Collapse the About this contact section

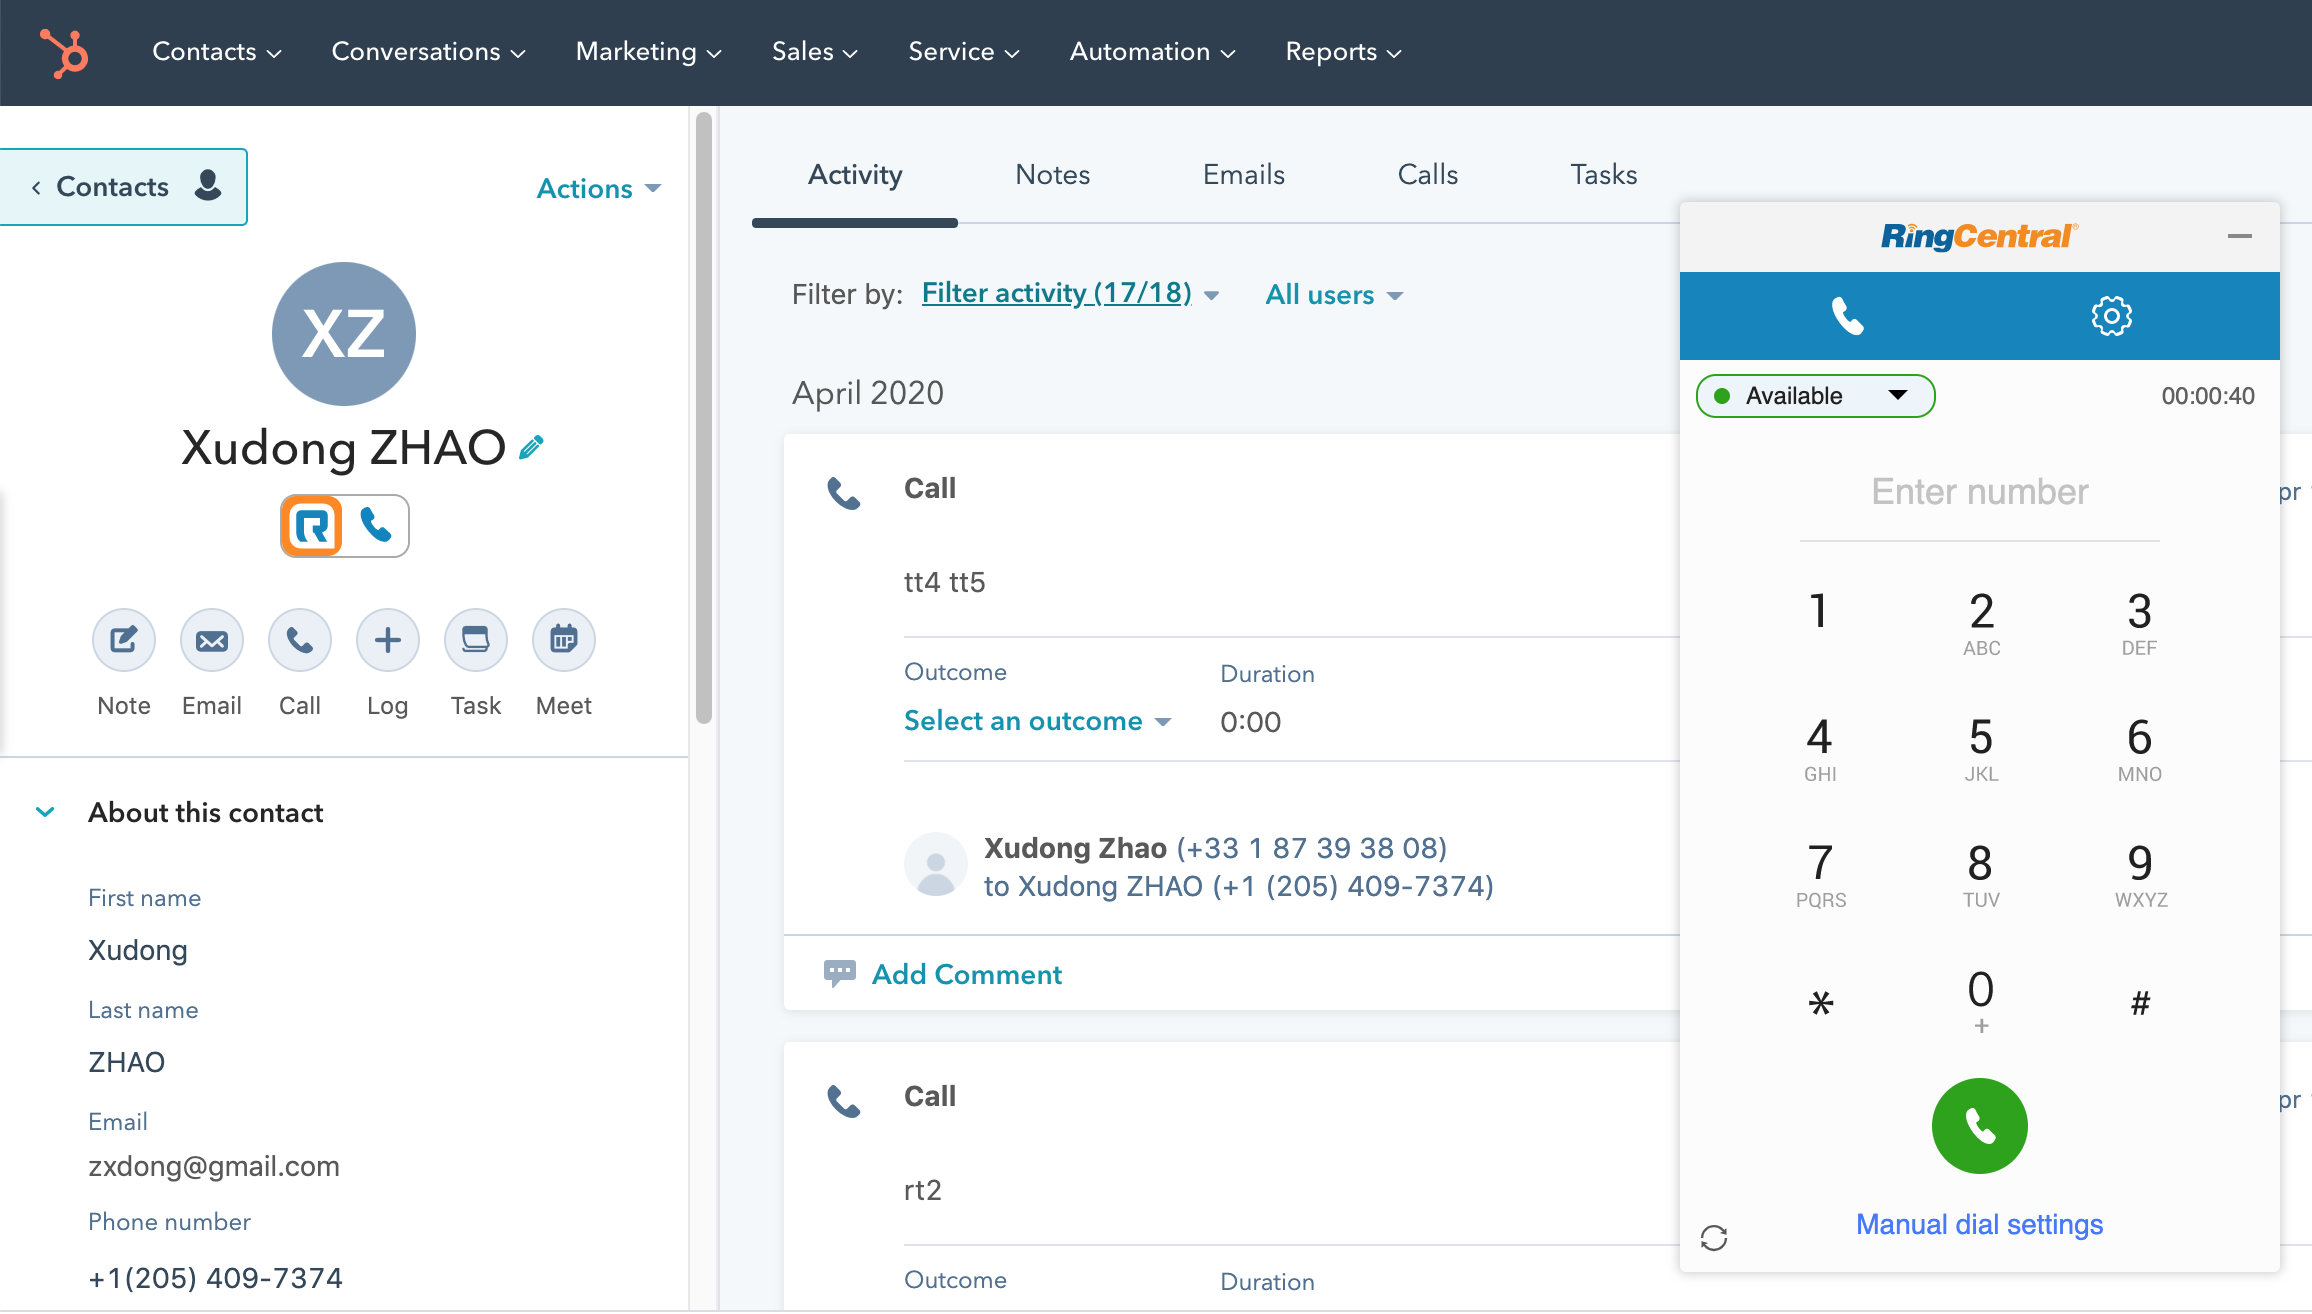pyautogui.click(x=45, y=812)
